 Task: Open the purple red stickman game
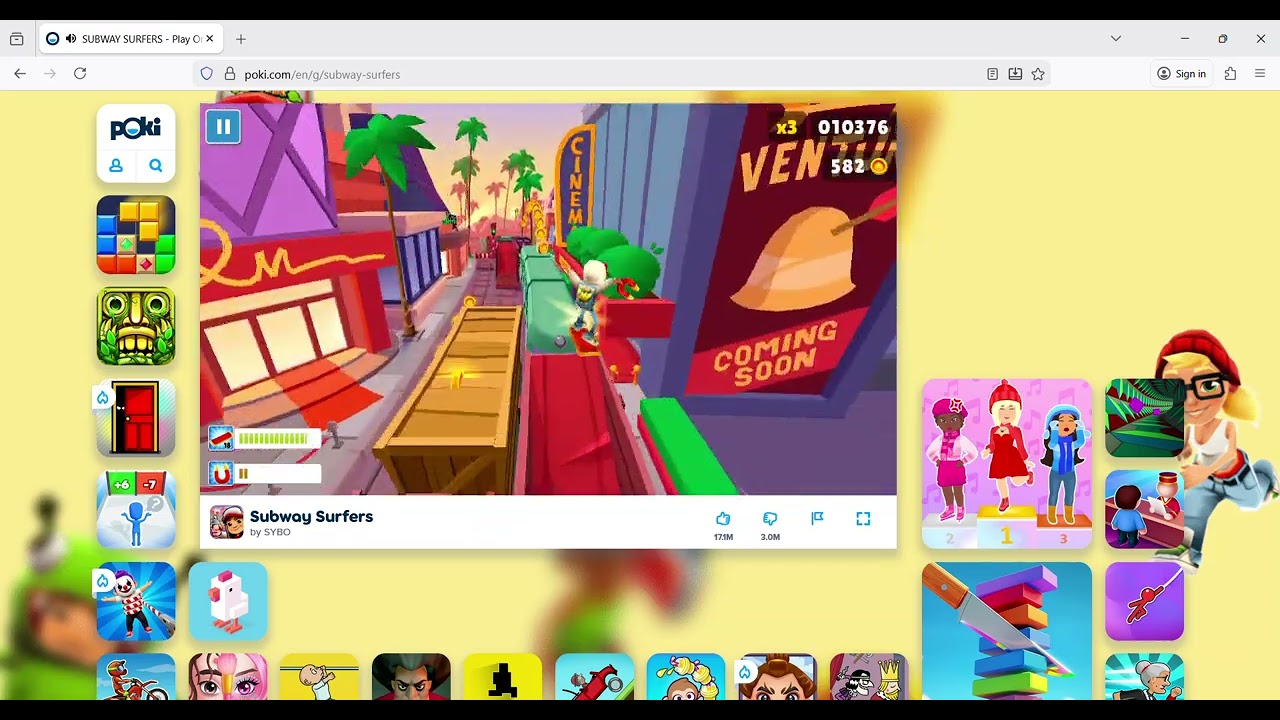pos(1144,601)
